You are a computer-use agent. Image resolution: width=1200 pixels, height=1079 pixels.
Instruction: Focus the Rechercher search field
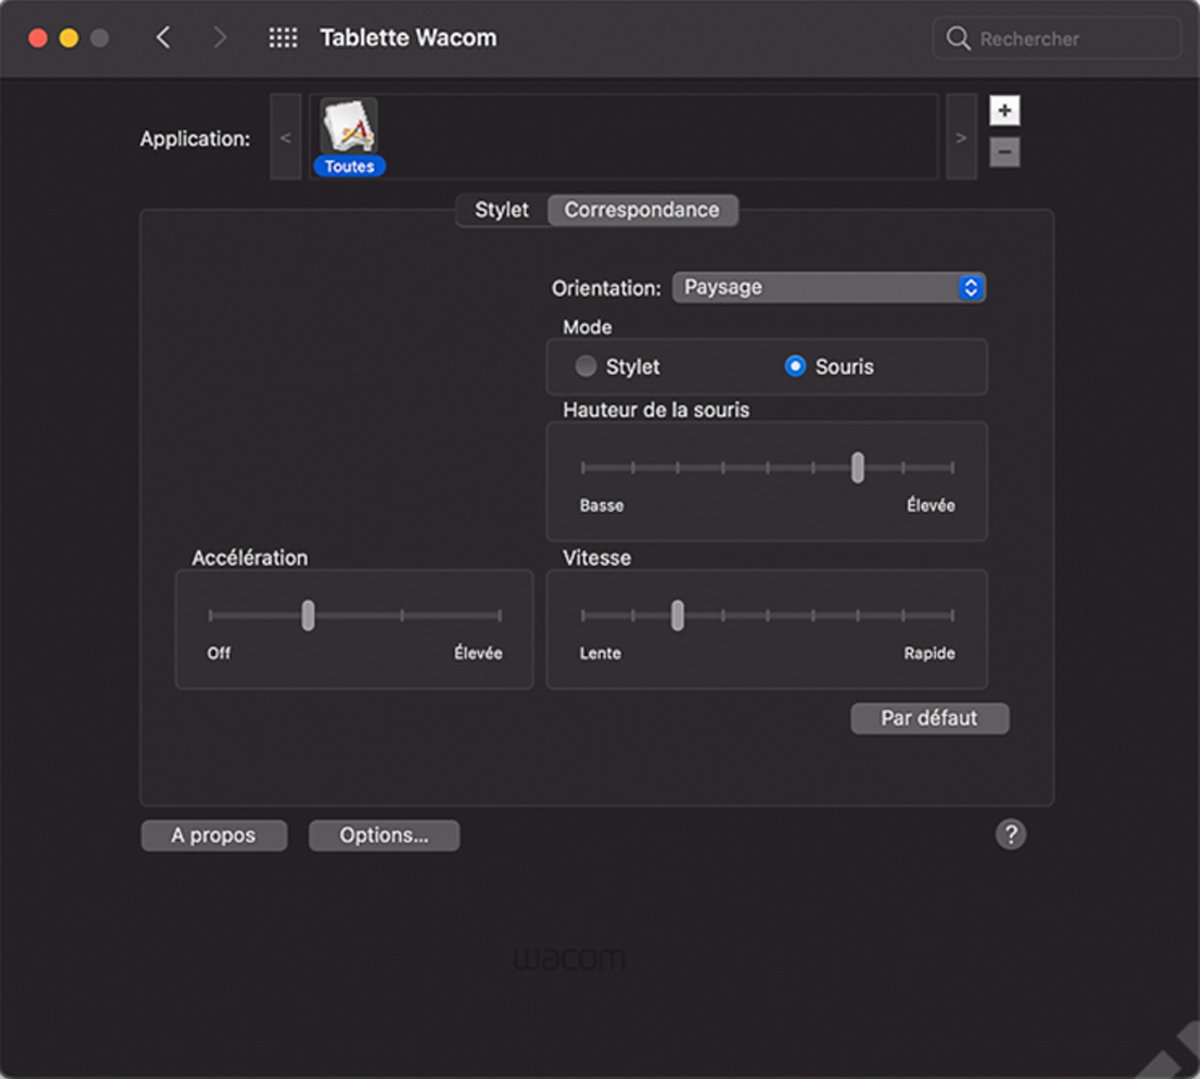tap(1057, 38)
